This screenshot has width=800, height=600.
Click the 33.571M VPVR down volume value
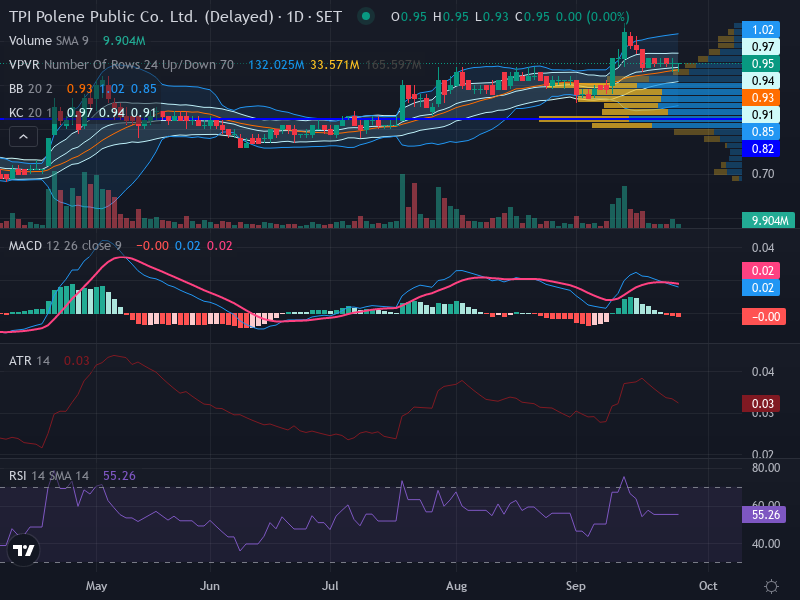coord(335,65)
